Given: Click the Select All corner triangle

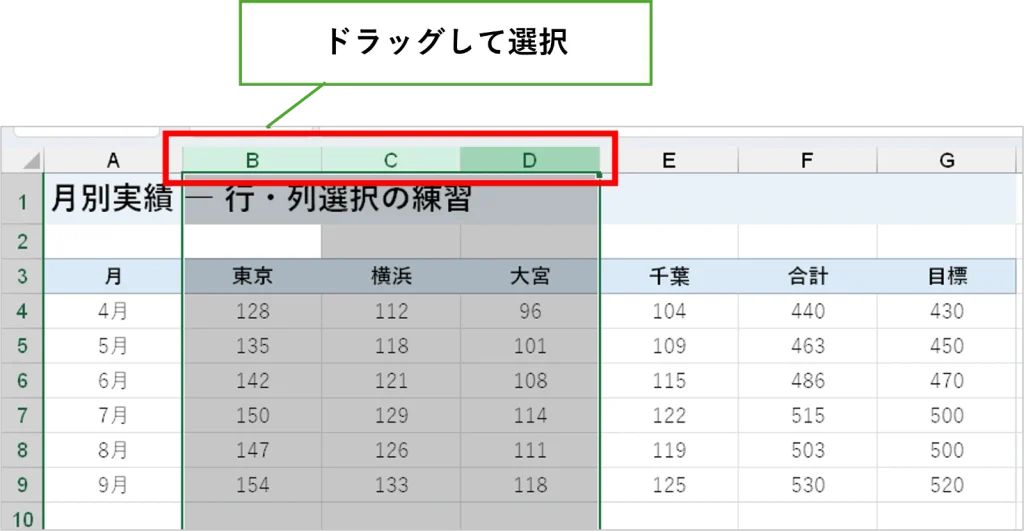Looking at the screenshot, I should point(30,160).
